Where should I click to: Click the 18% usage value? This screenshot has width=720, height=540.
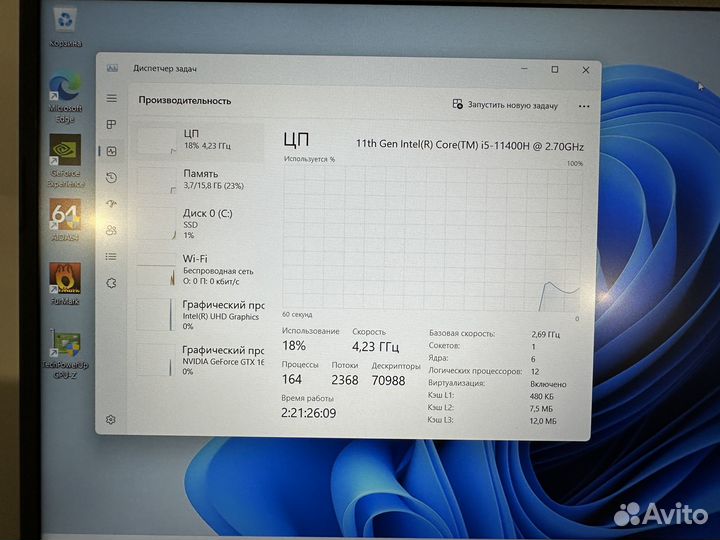(294, 345)
